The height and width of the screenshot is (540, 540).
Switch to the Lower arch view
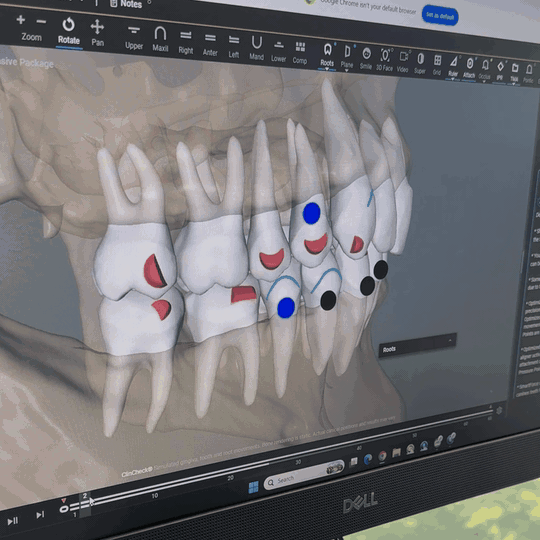(278, 52)
